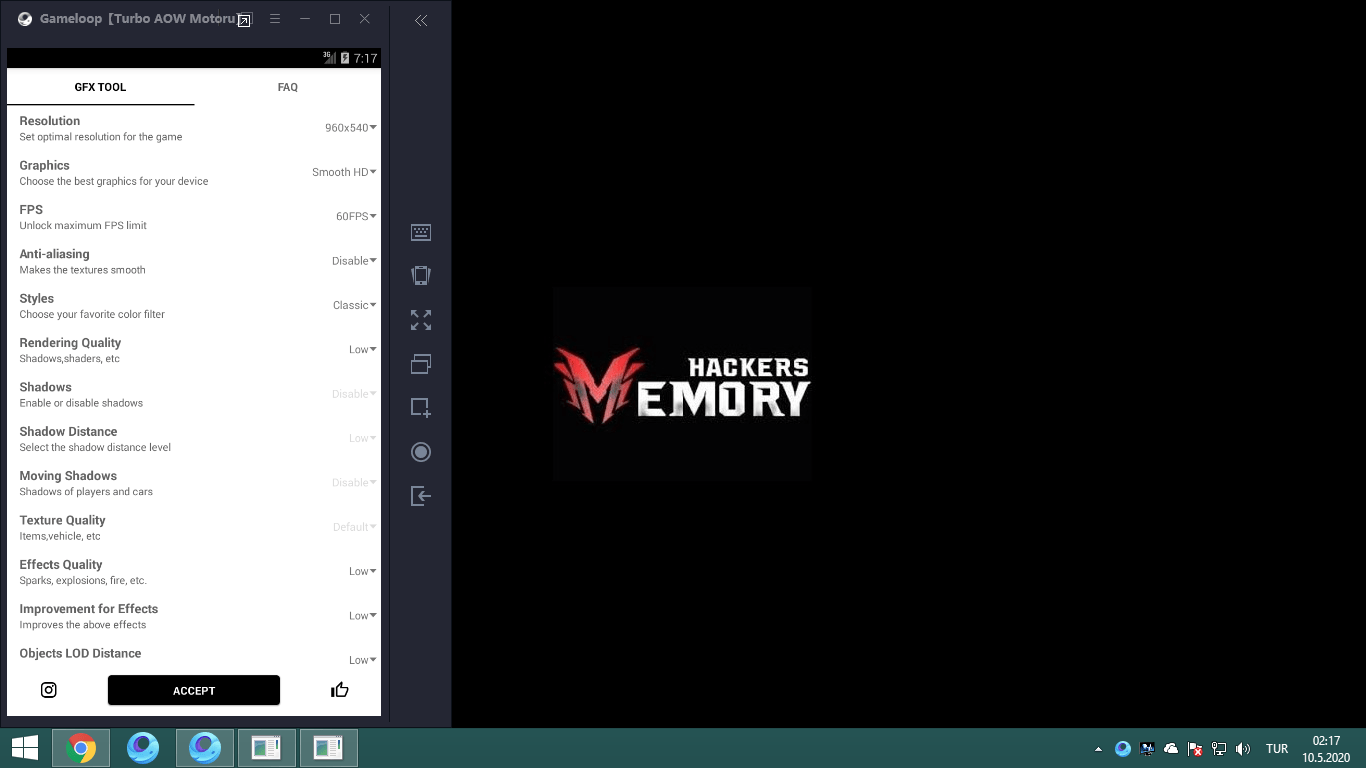Open the Improvement for Effects dropdown
Screen dimensions: 1366x768
coord(362,616)
